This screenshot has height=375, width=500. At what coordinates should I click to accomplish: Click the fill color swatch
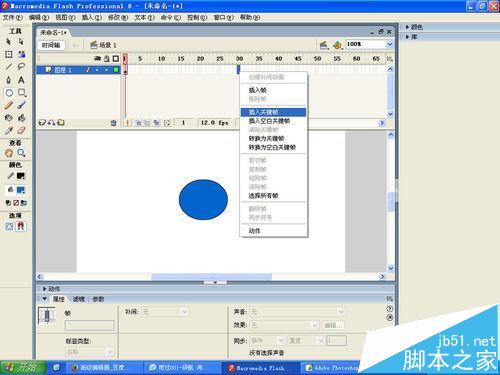21,190
